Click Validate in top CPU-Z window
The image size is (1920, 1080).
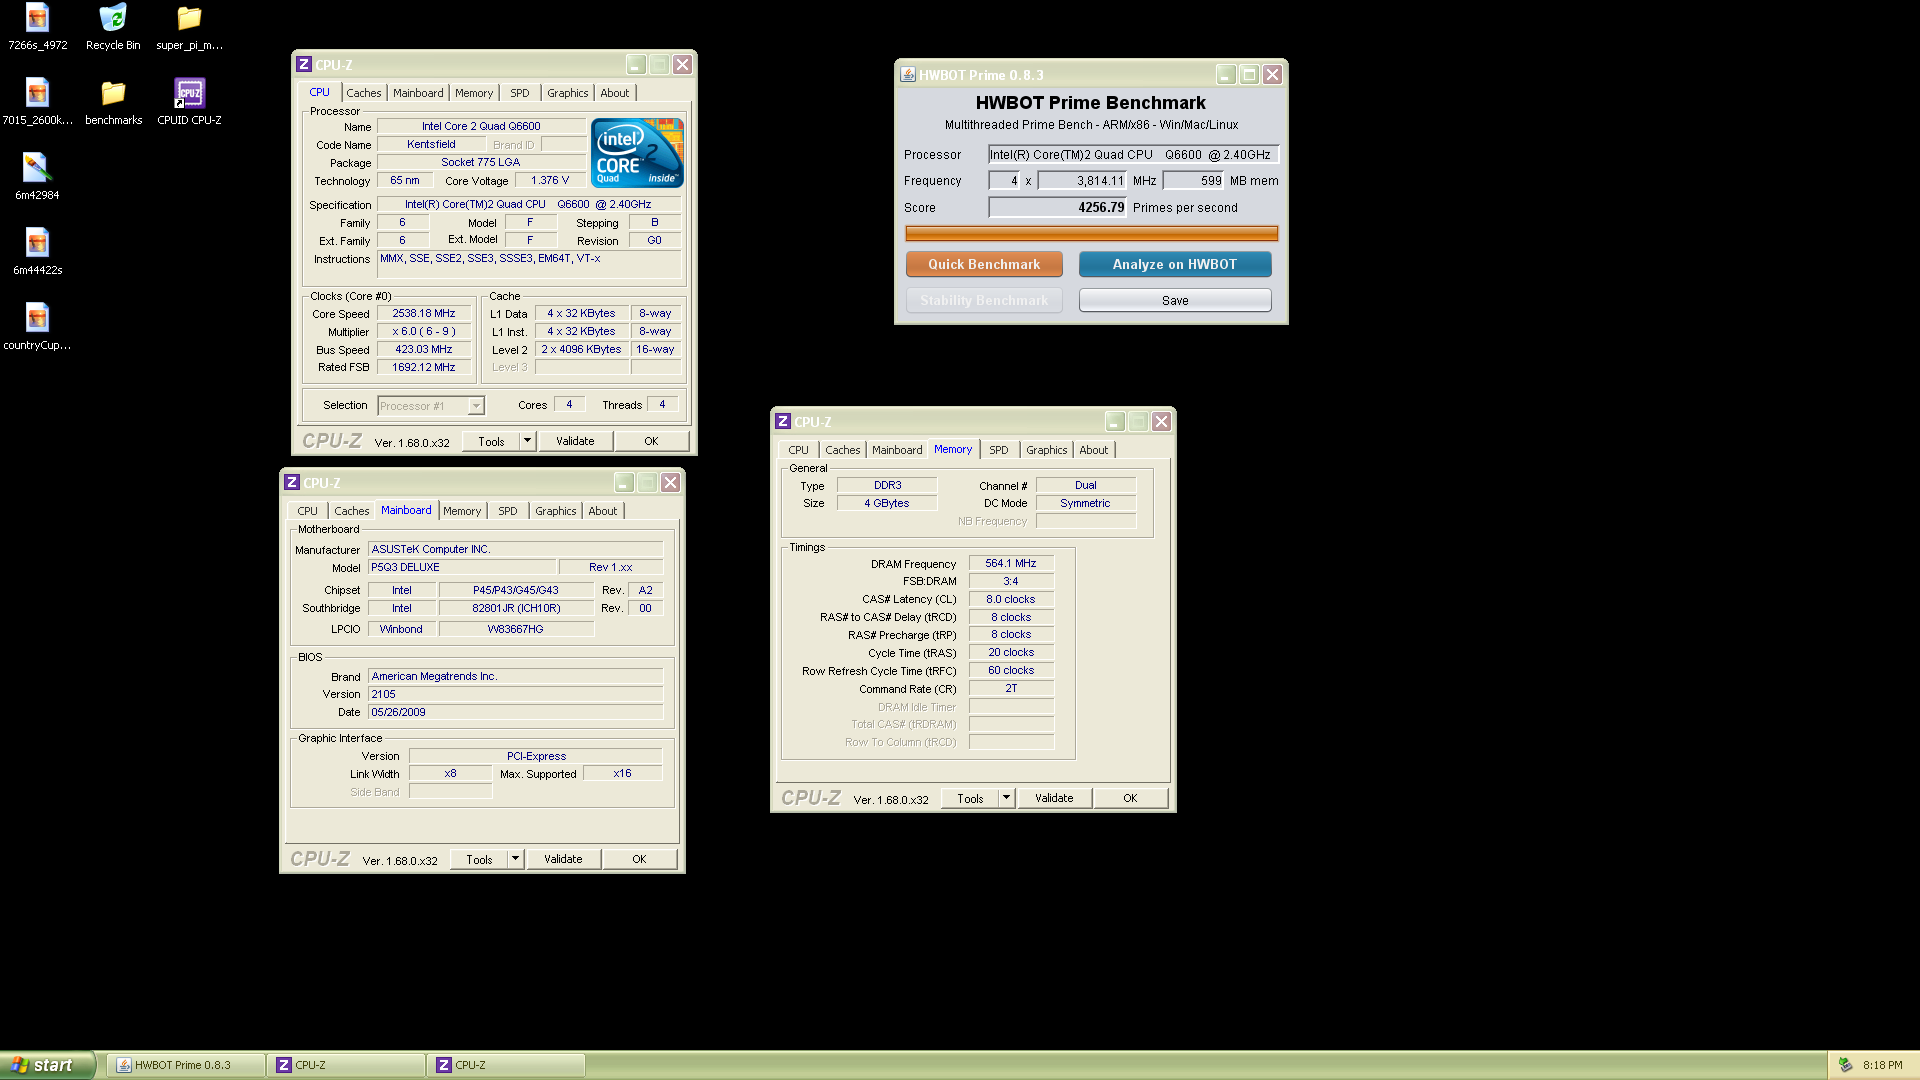(575, 441)
